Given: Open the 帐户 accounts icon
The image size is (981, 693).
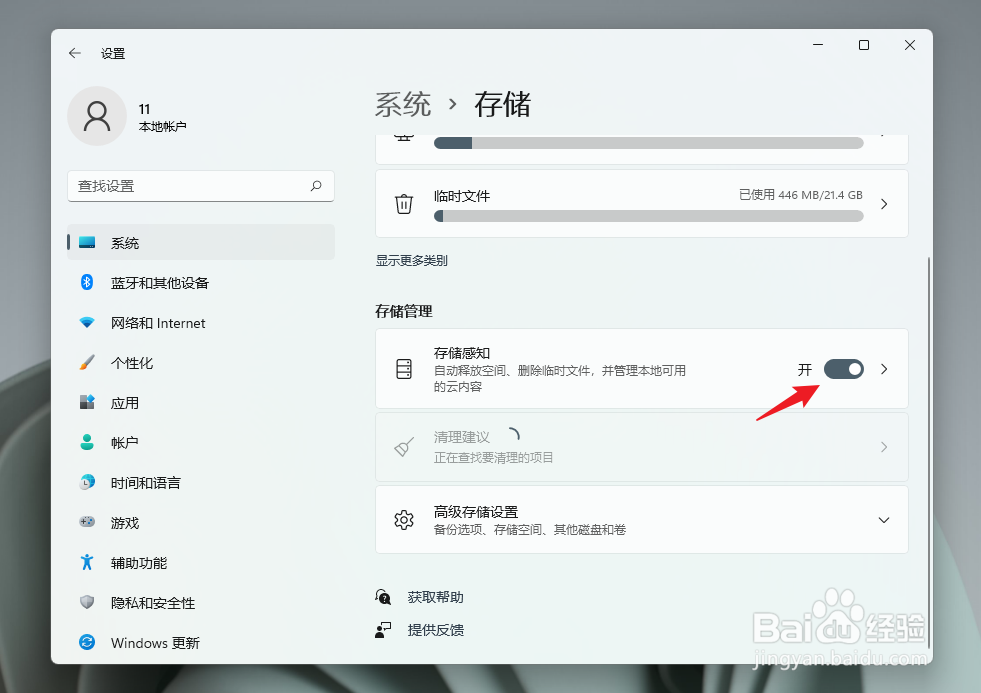Looking at the screenshot, I should pos(88,442).
